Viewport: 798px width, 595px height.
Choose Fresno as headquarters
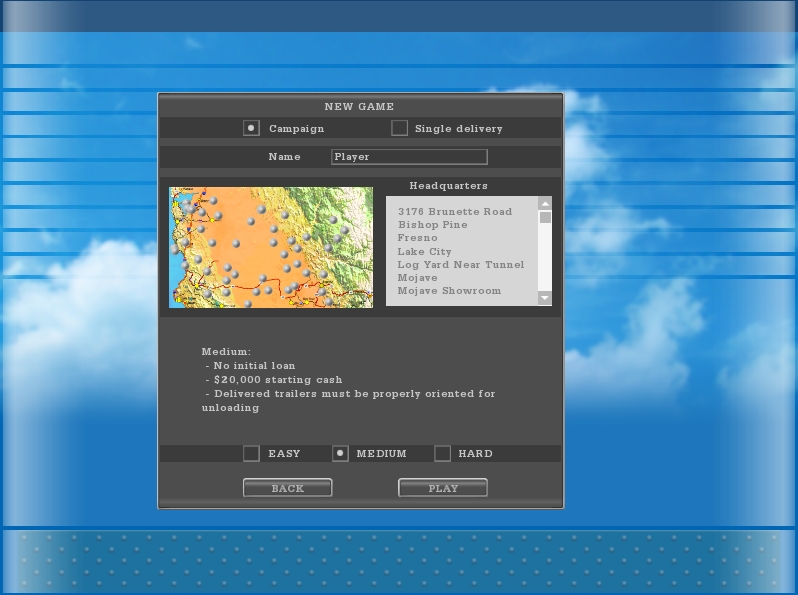[x=417, y=238]
